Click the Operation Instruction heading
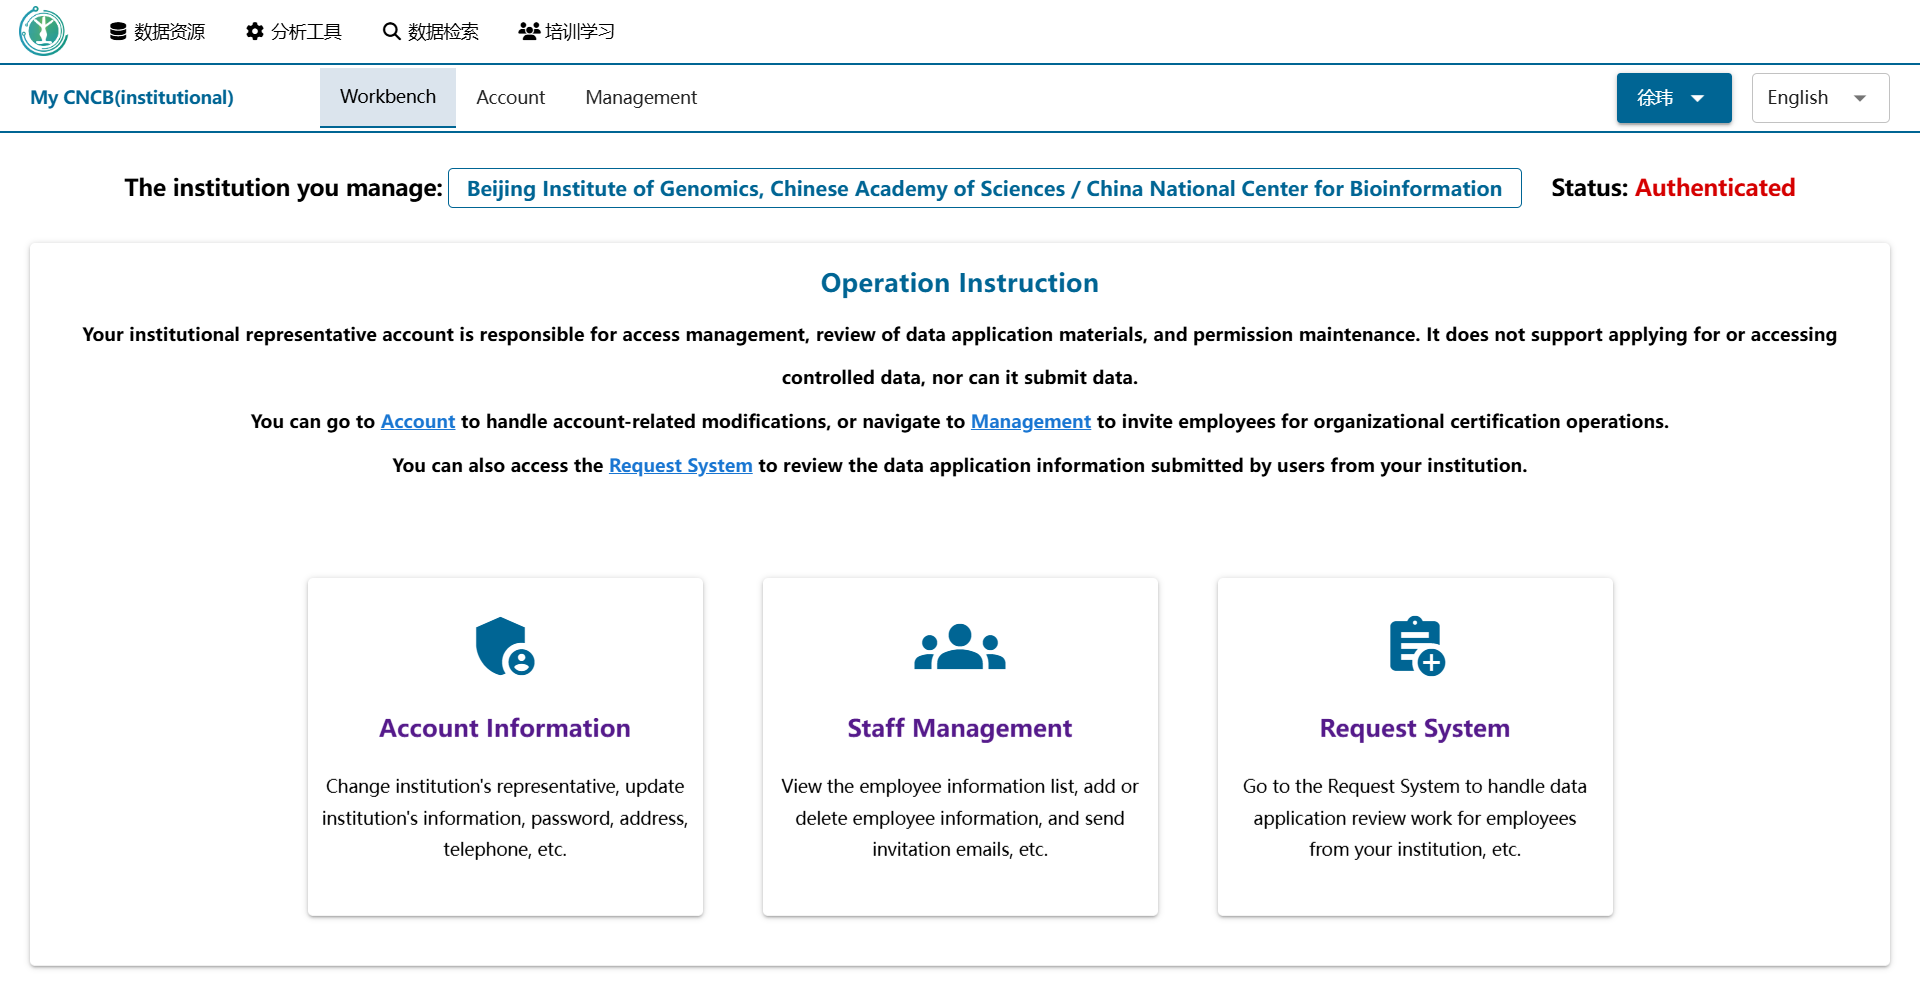 coord(960,283)
